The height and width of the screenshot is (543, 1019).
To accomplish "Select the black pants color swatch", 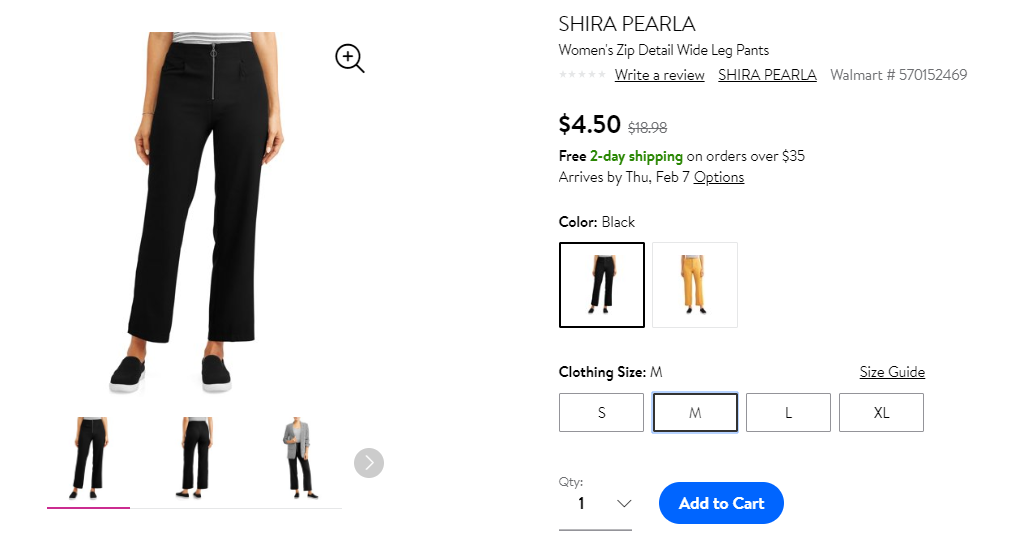I will 602,284.
